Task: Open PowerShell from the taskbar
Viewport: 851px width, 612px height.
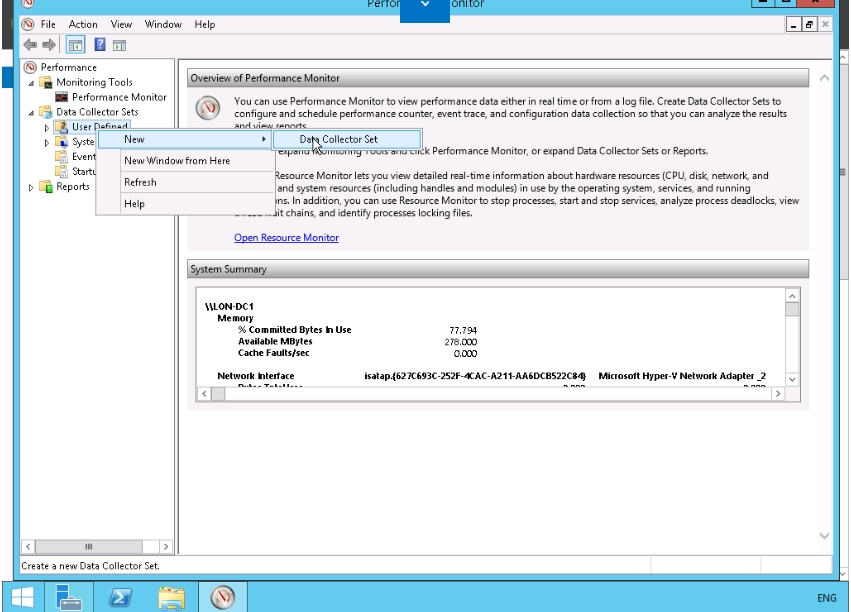Action: [x=122, y=598]
